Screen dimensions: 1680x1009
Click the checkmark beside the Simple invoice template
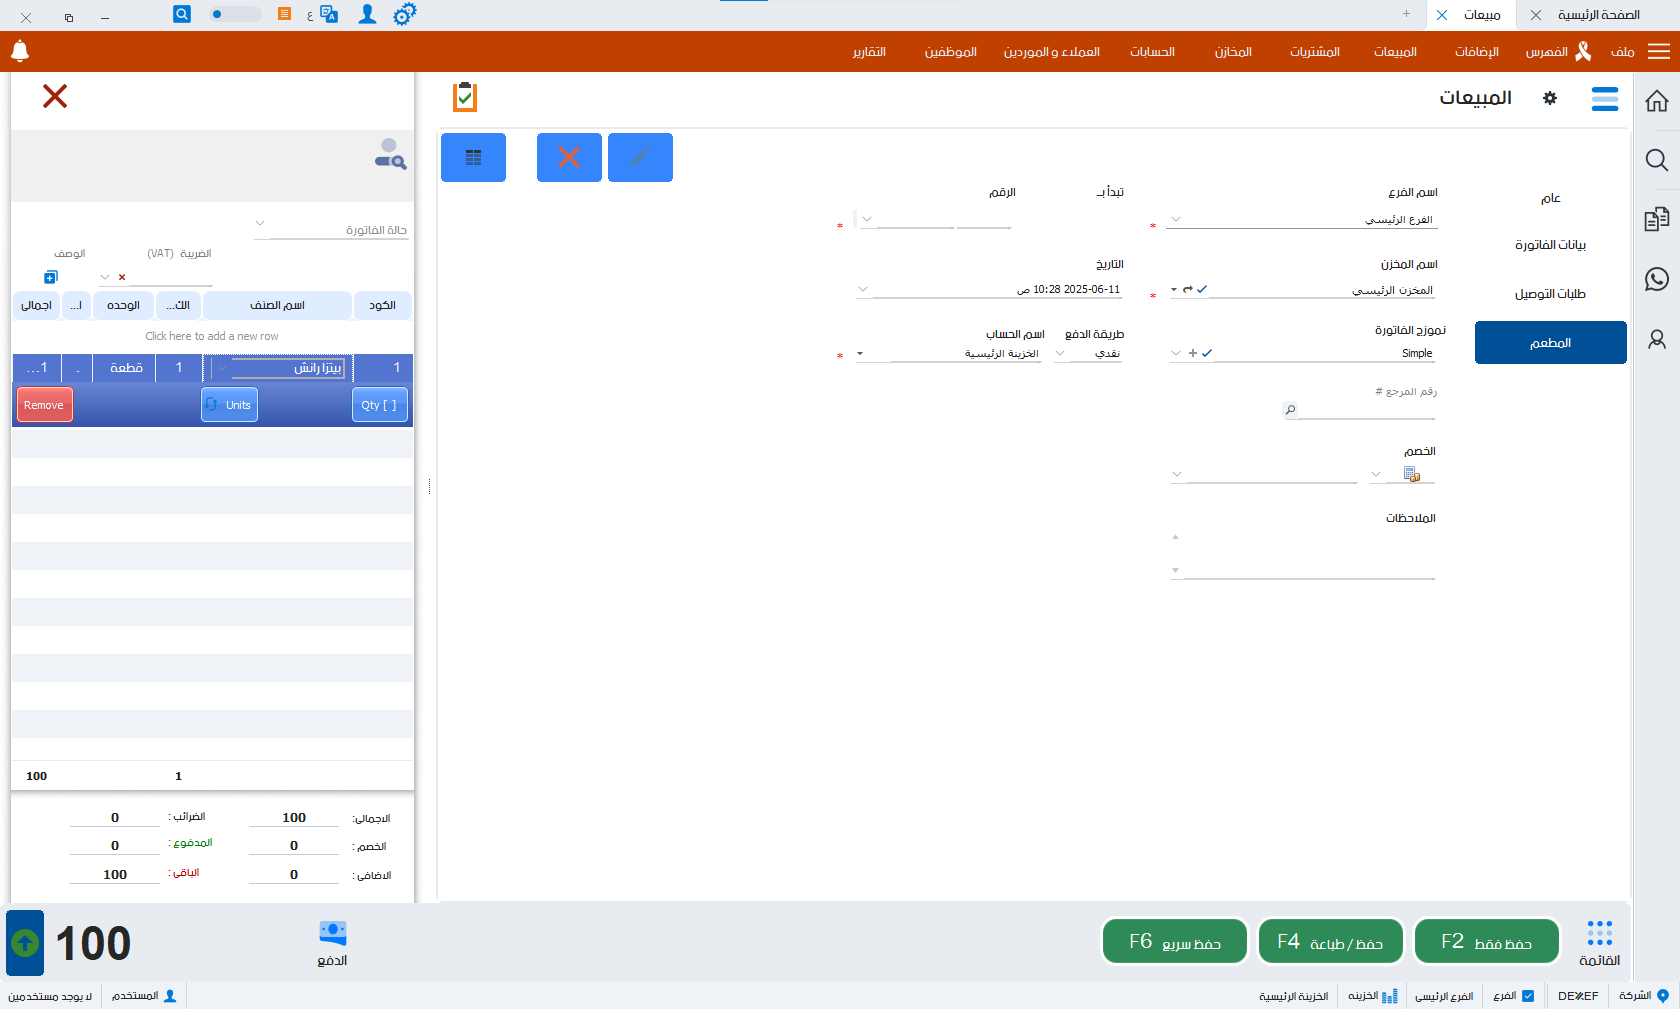1207,353
